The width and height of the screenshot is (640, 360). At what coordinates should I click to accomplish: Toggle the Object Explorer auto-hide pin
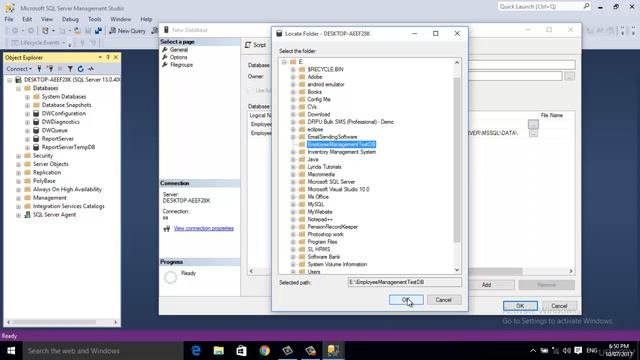108,58
